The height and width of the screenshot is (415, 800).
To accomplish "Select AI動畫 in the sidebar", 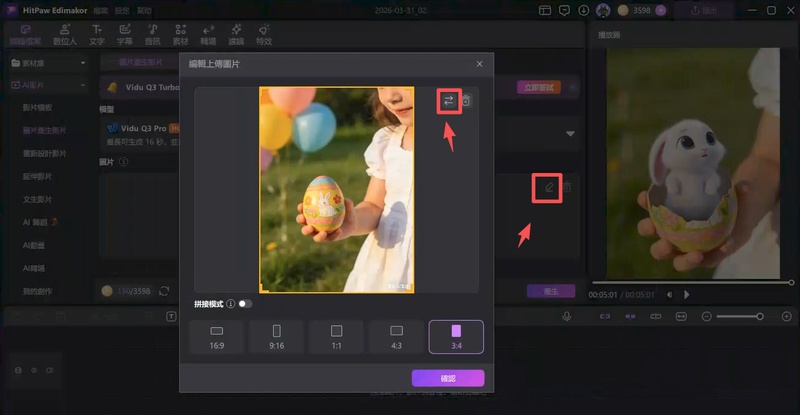I will (34, 246).
